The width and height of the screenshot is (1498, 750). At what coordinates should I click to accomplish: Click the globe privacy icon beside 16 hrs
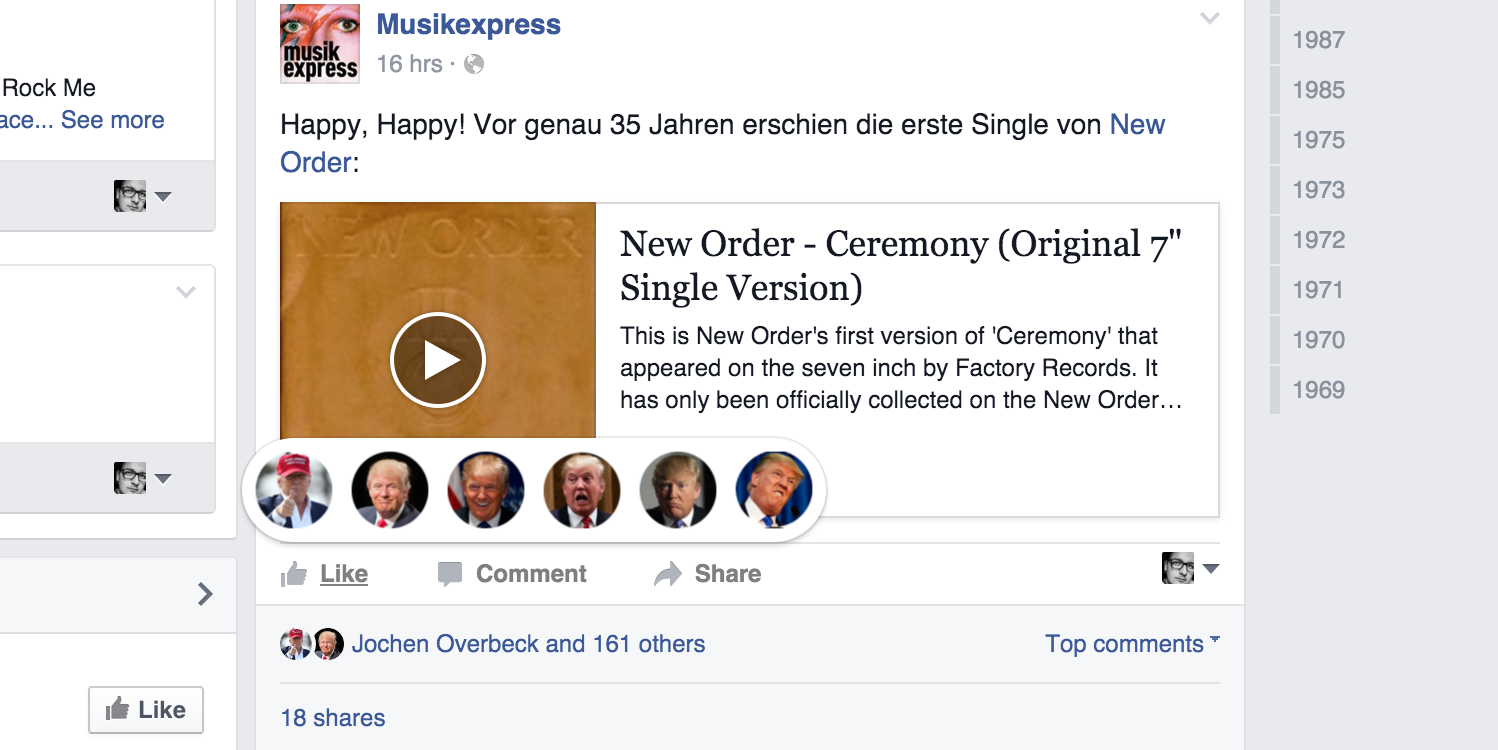pos(474,64)
